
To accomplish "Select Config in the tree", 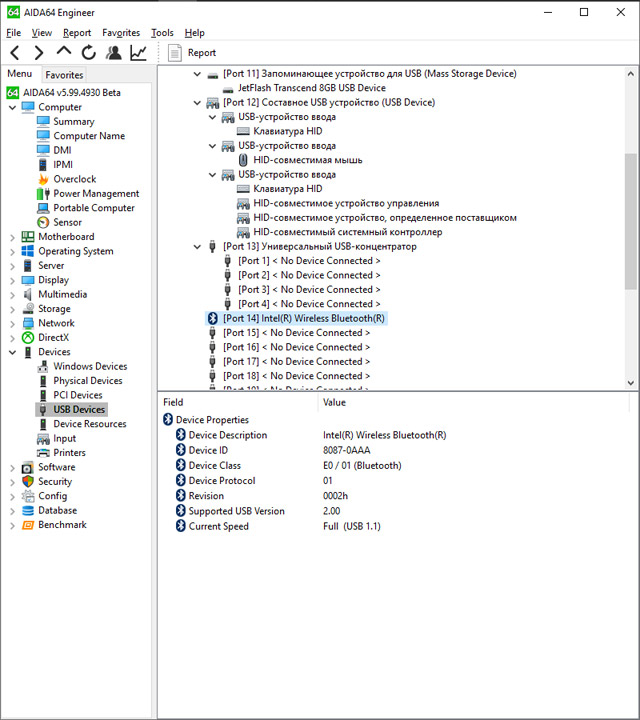I will (52, 496).
